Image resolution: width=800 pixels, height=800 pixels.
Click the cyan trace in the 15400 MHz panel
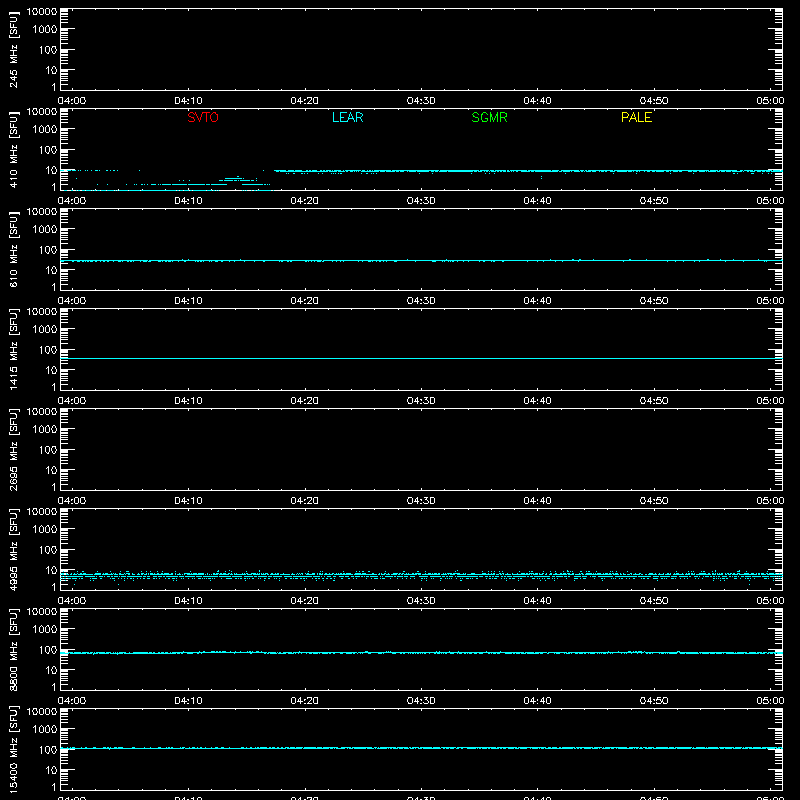click(421, 748)
